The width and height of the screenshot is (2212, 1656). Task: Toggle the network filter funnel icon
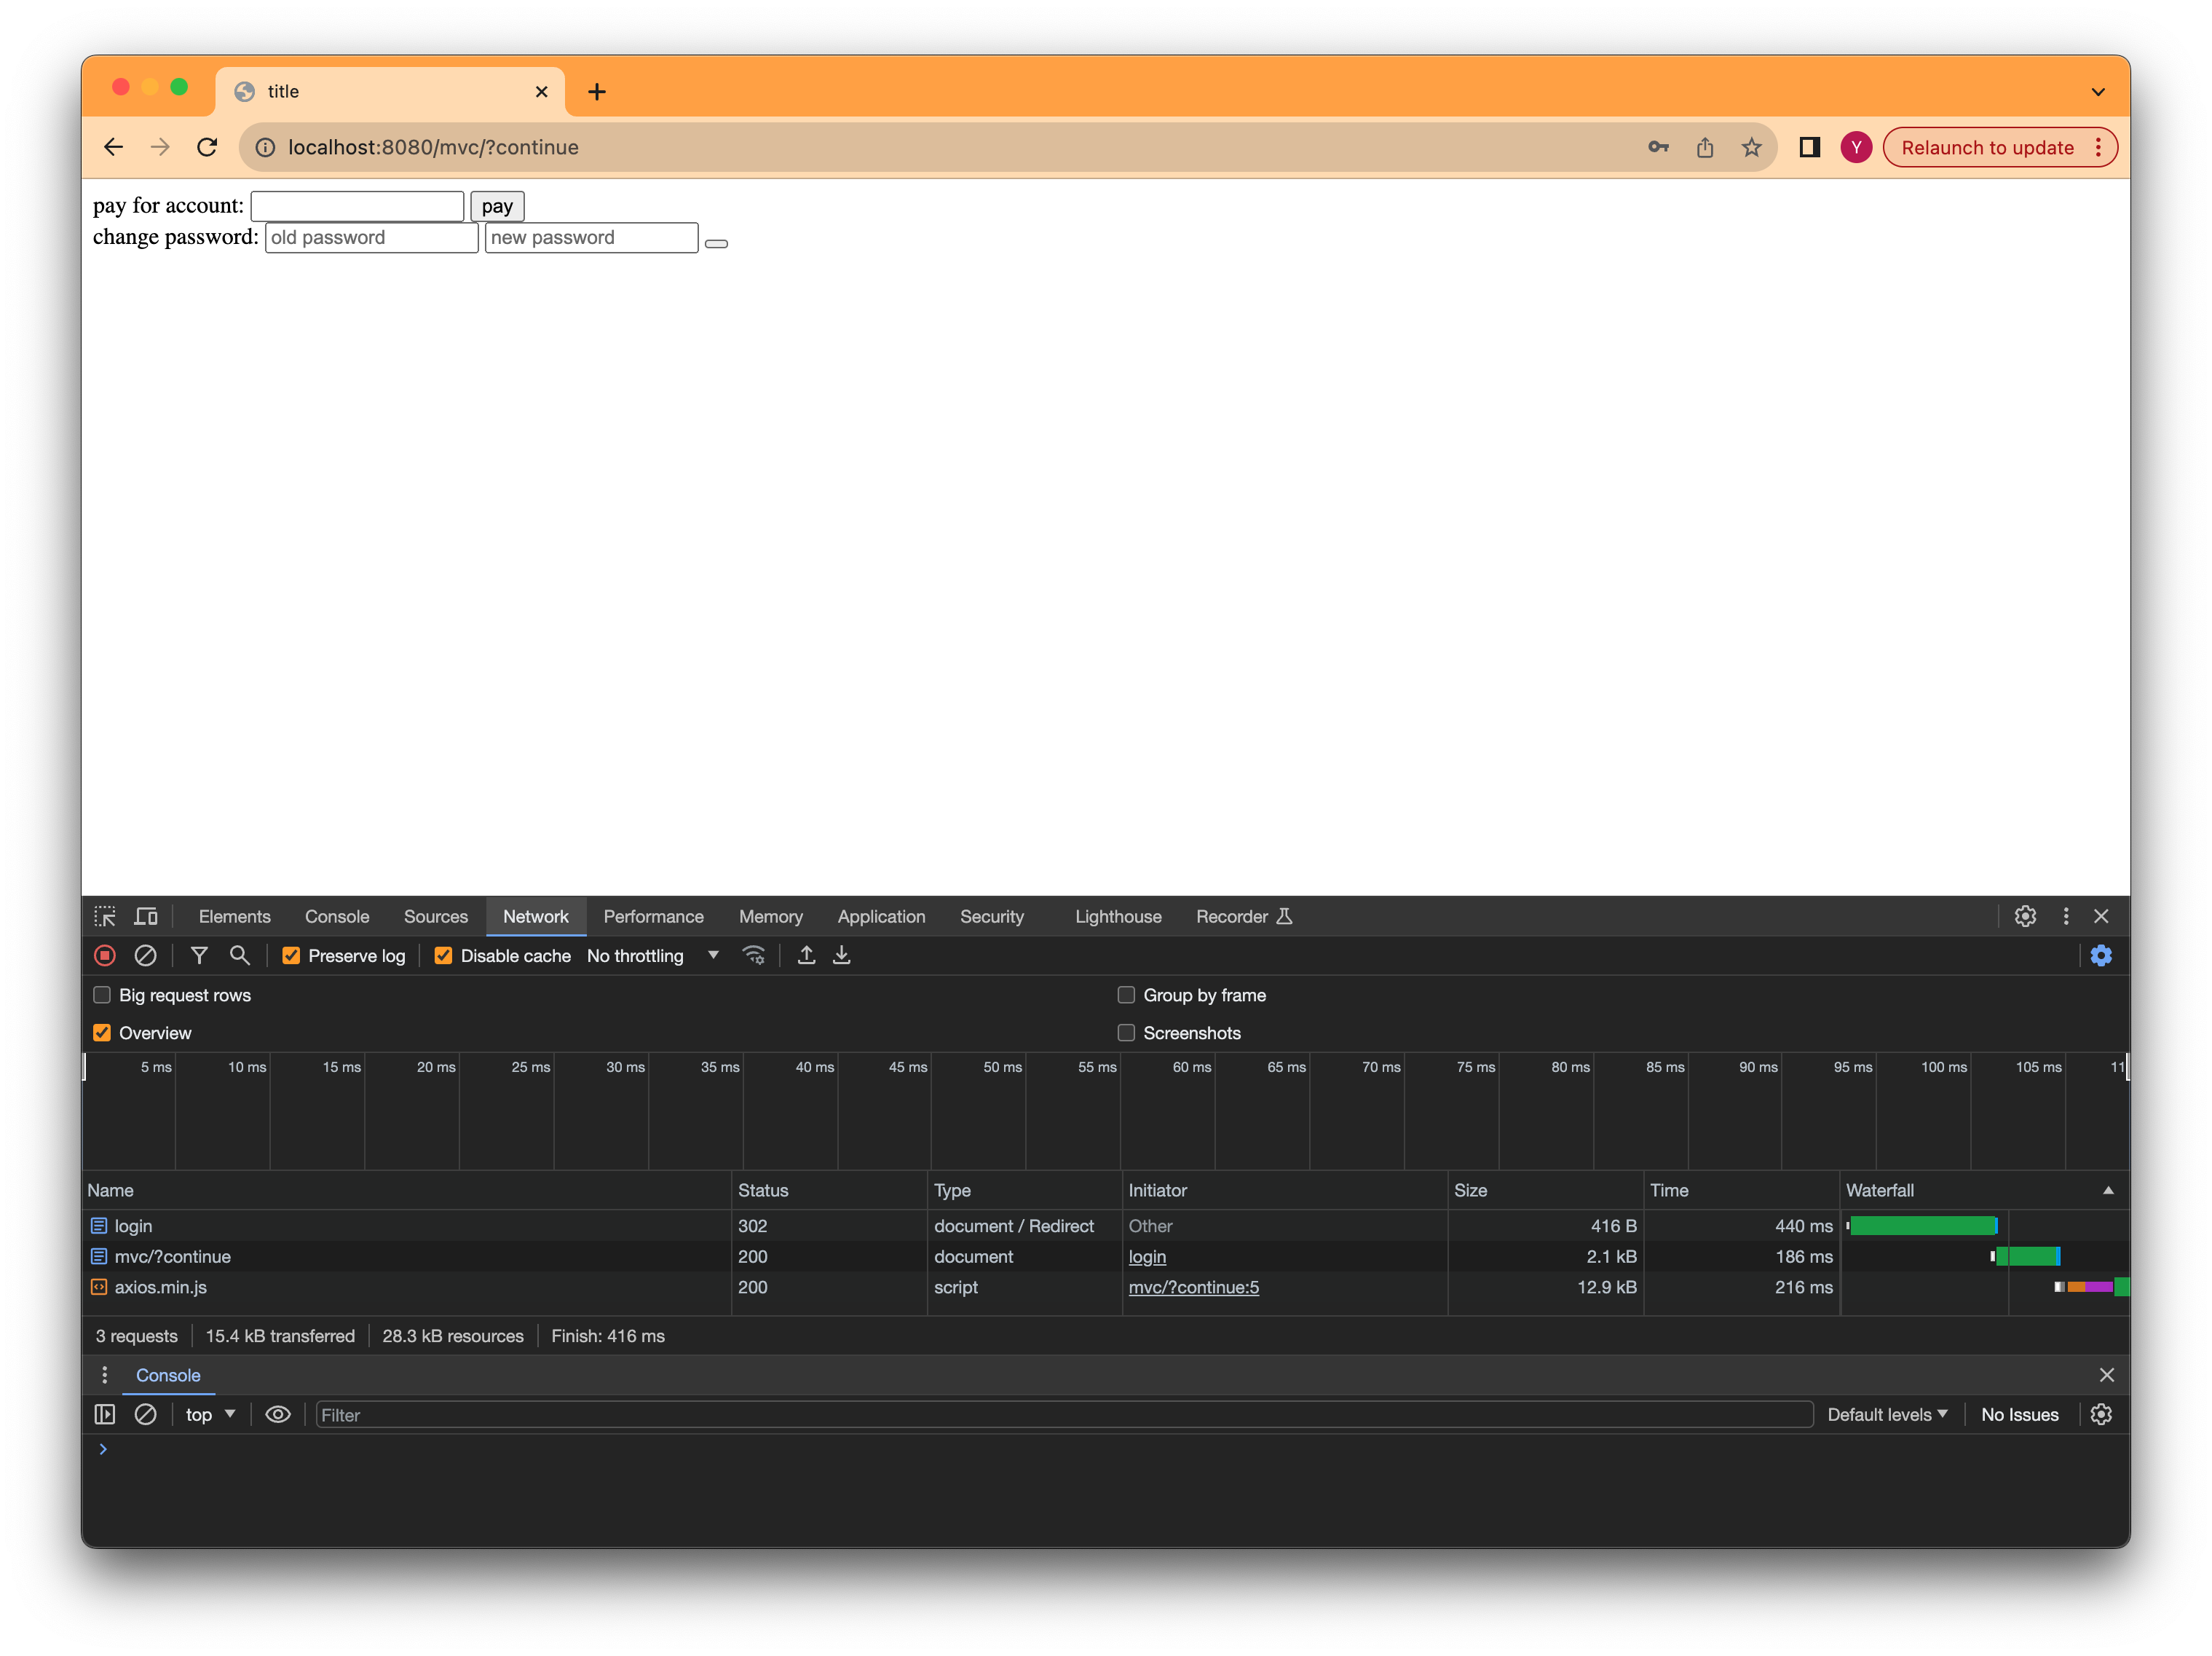pyautogui.click(x=199, y=955)
